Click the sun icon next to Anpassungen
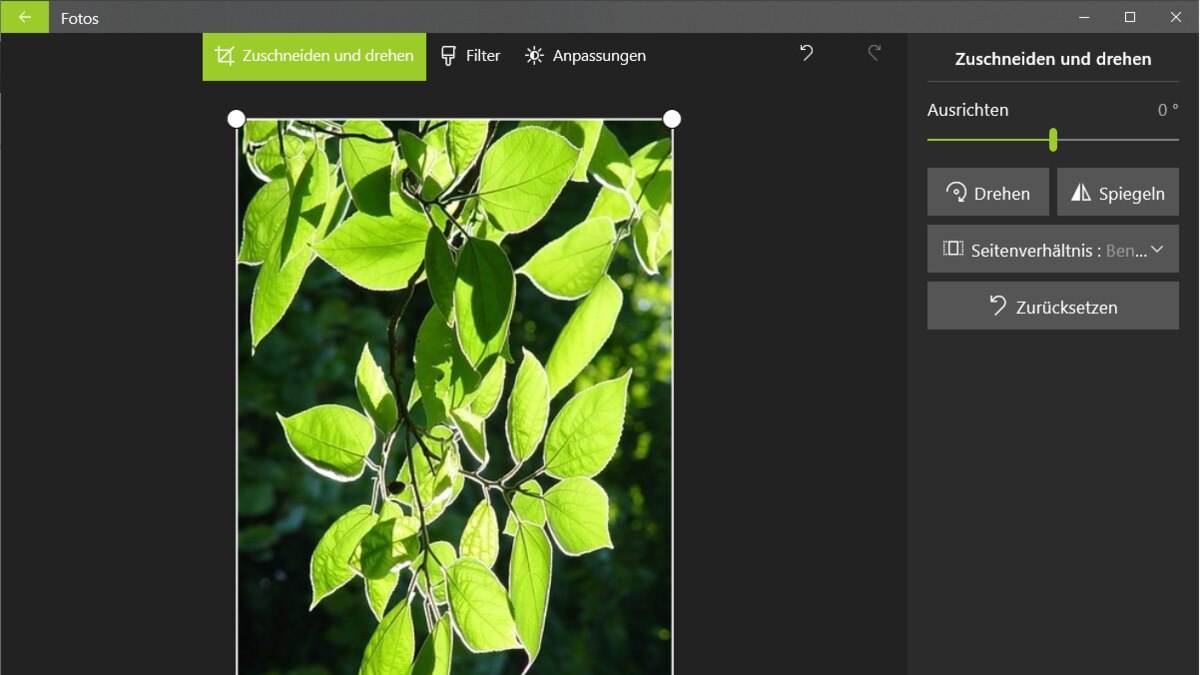The image size is (1200, 675). (x=534, y=56)
